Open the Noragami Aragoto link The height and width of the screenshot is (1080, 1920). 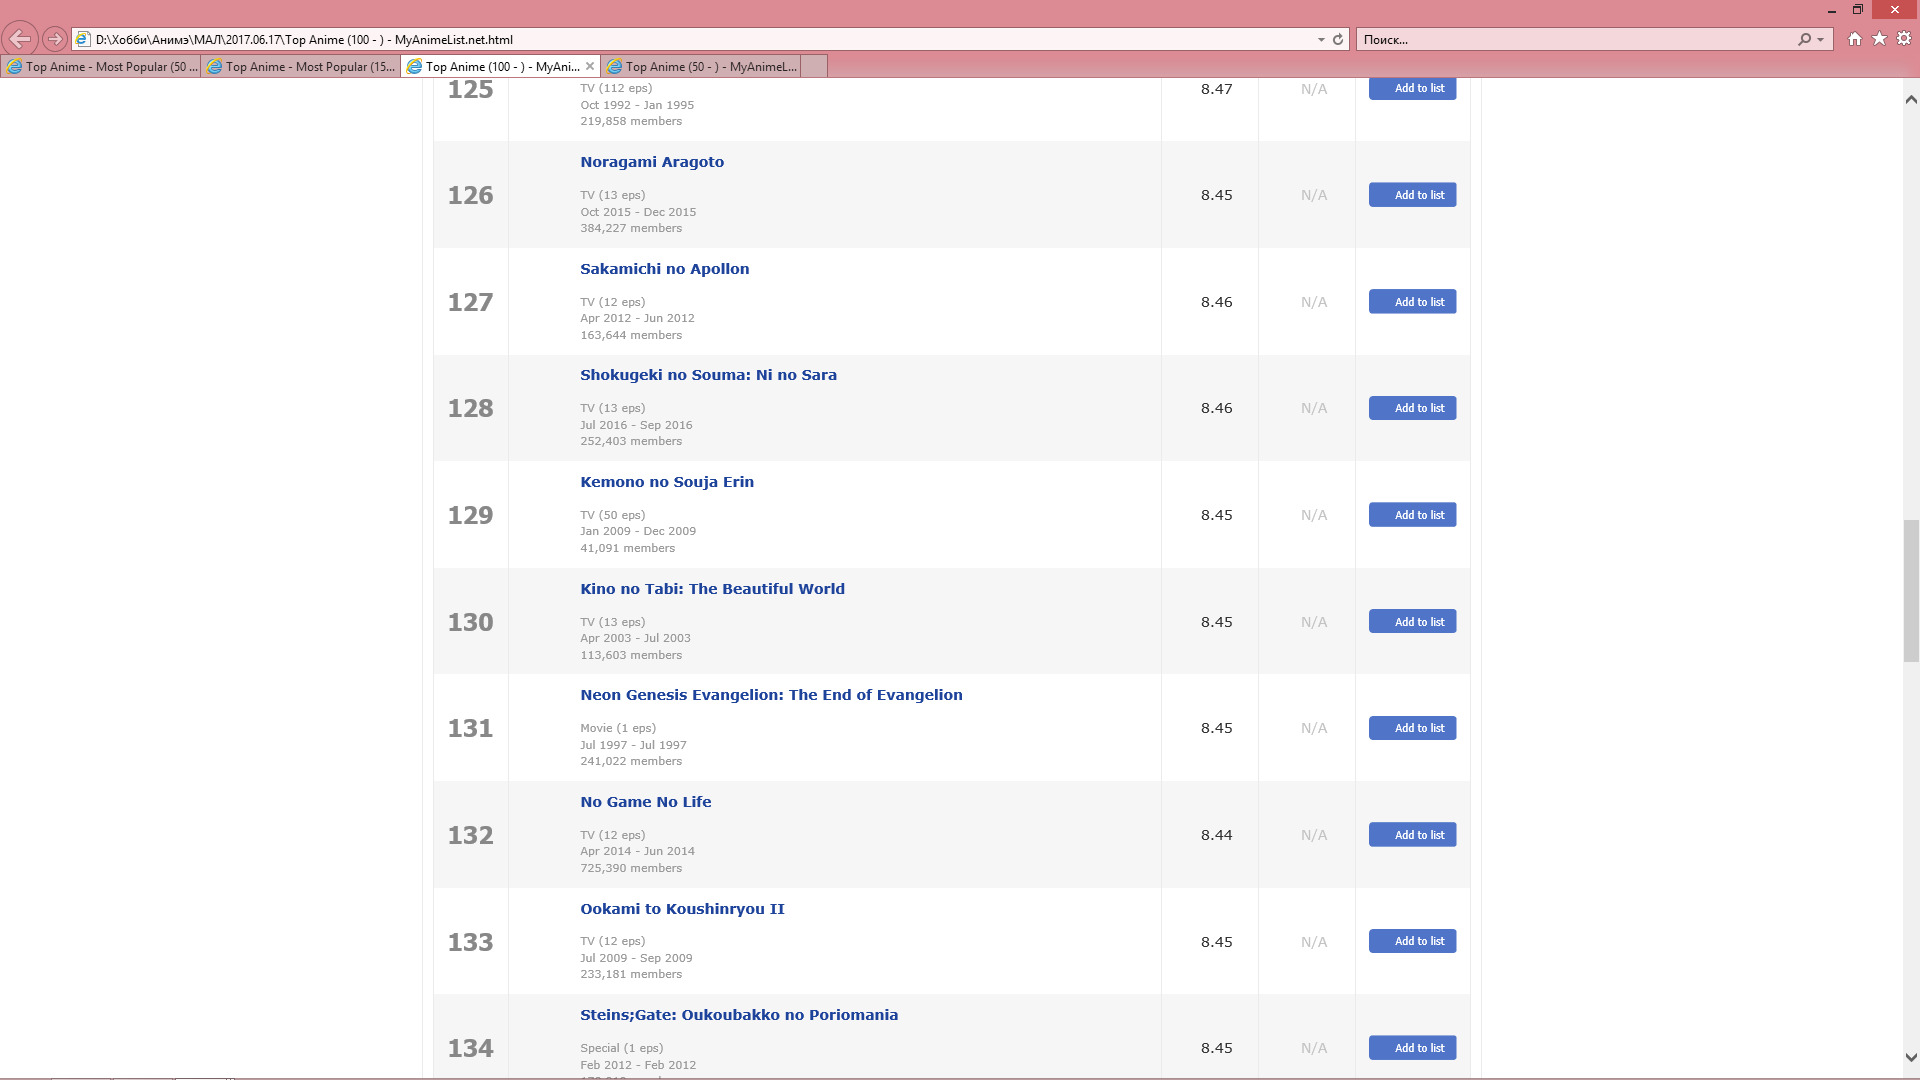(x=651, y=162)
